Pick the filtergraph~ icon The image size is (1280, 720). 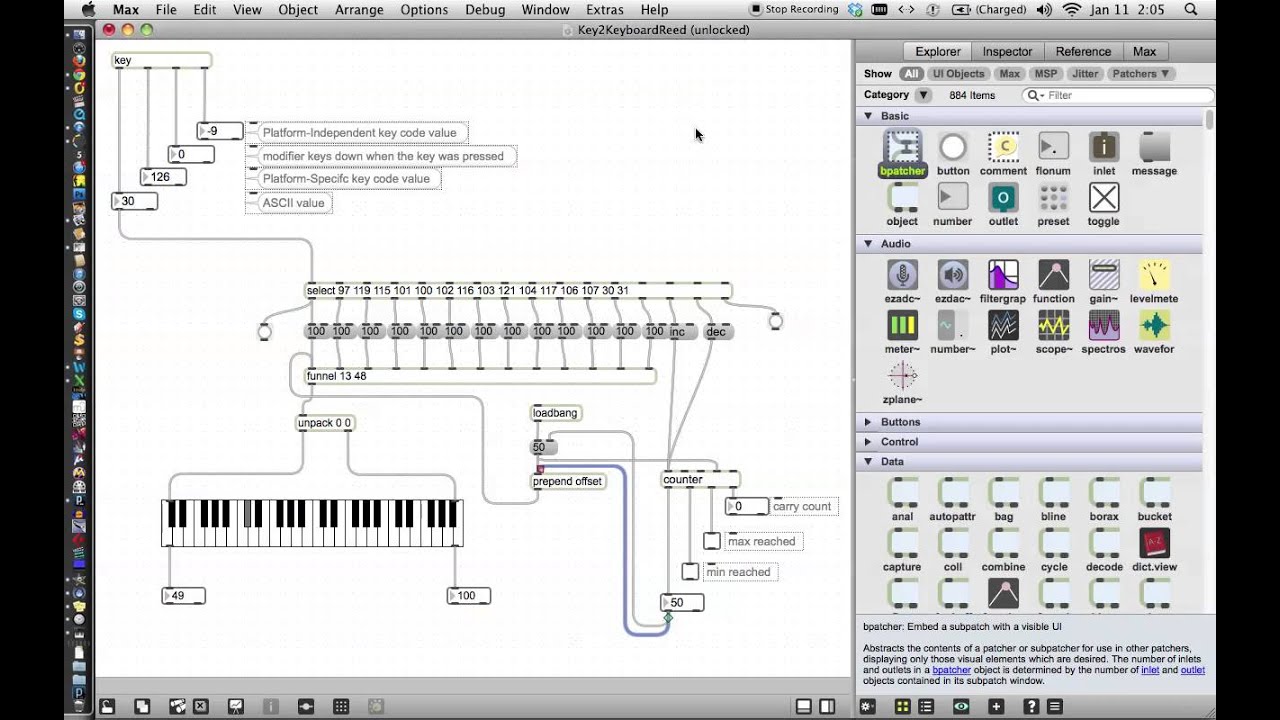1003,275
